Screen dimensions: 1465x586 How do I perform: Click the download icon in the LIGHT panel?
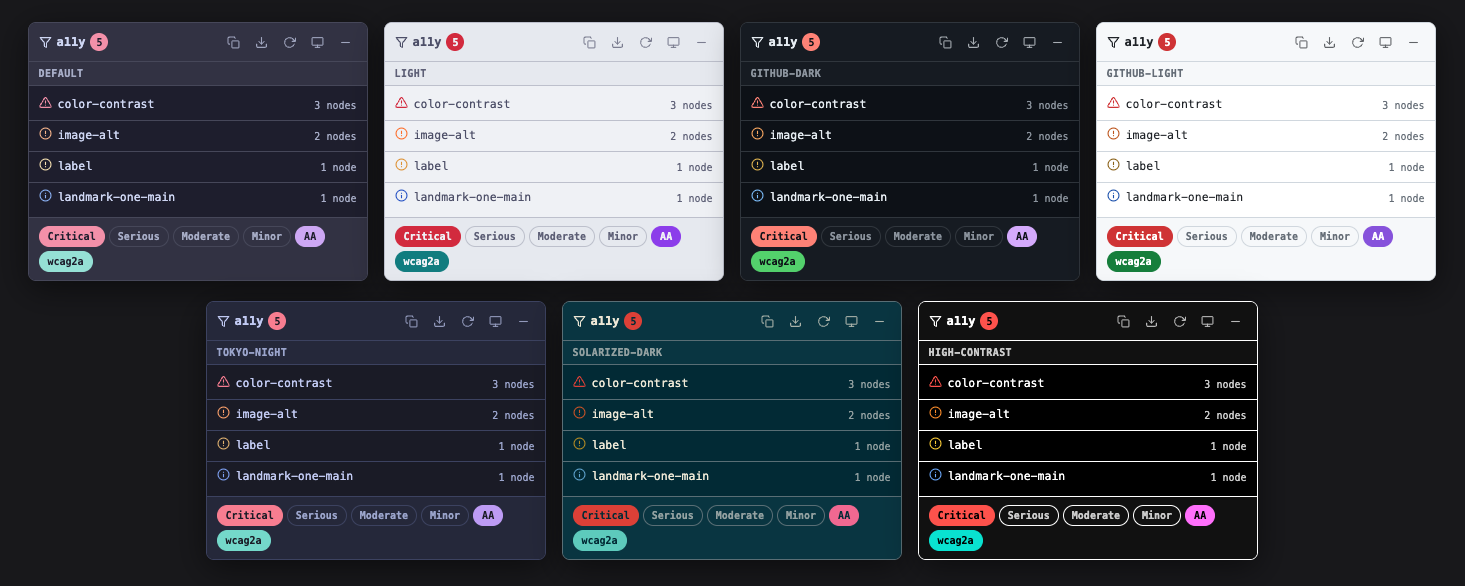click(x=617, y=42)
